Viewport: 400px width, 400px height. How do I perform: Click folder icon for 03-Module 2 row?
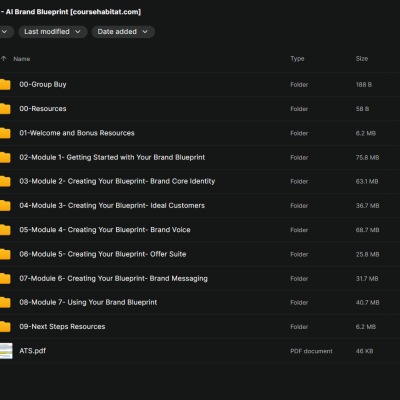pos(5,181)
